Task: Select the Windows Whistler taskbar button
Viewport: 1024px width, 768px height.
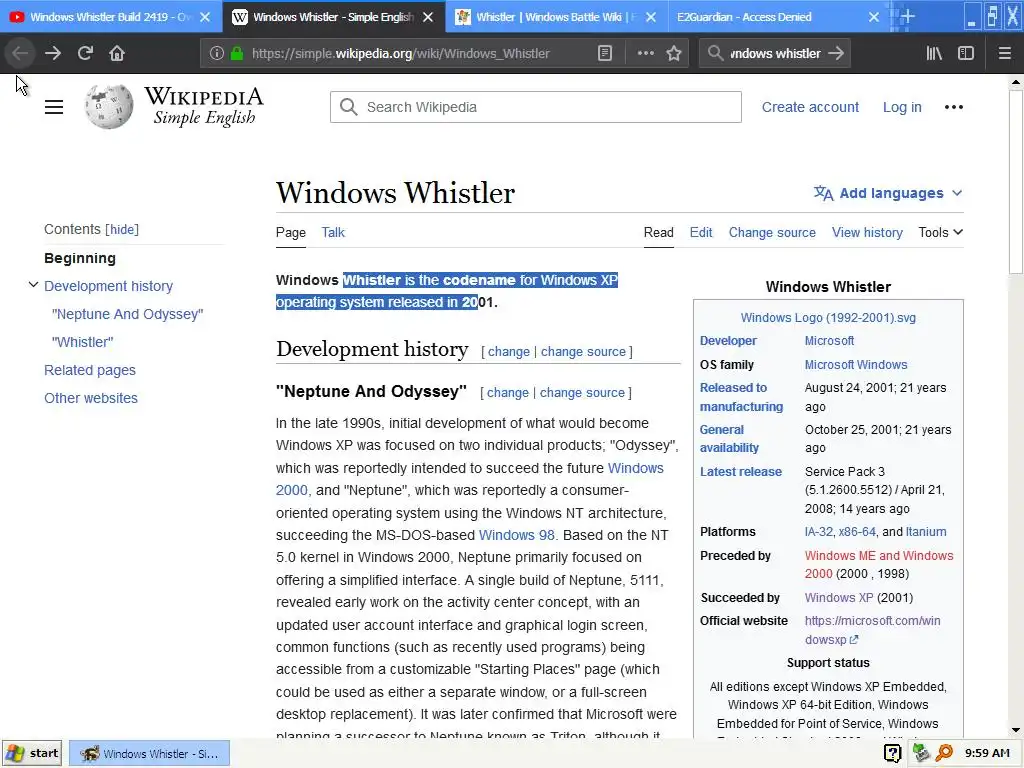Action: point(150,754)
